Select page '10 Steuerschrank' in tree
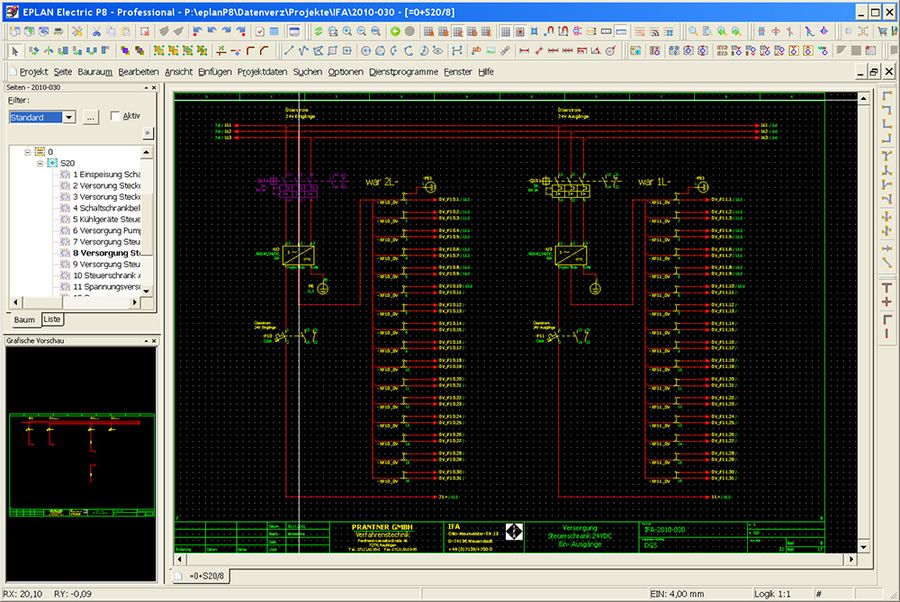The width and height of the screenshot is (900, 602). (x=100, y=275)
